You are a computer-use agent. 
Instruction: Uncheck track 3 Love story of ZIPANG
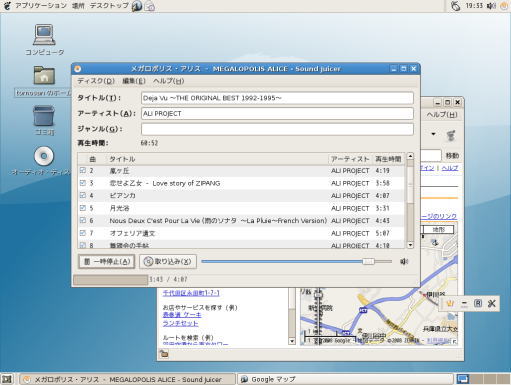(83, 183)
